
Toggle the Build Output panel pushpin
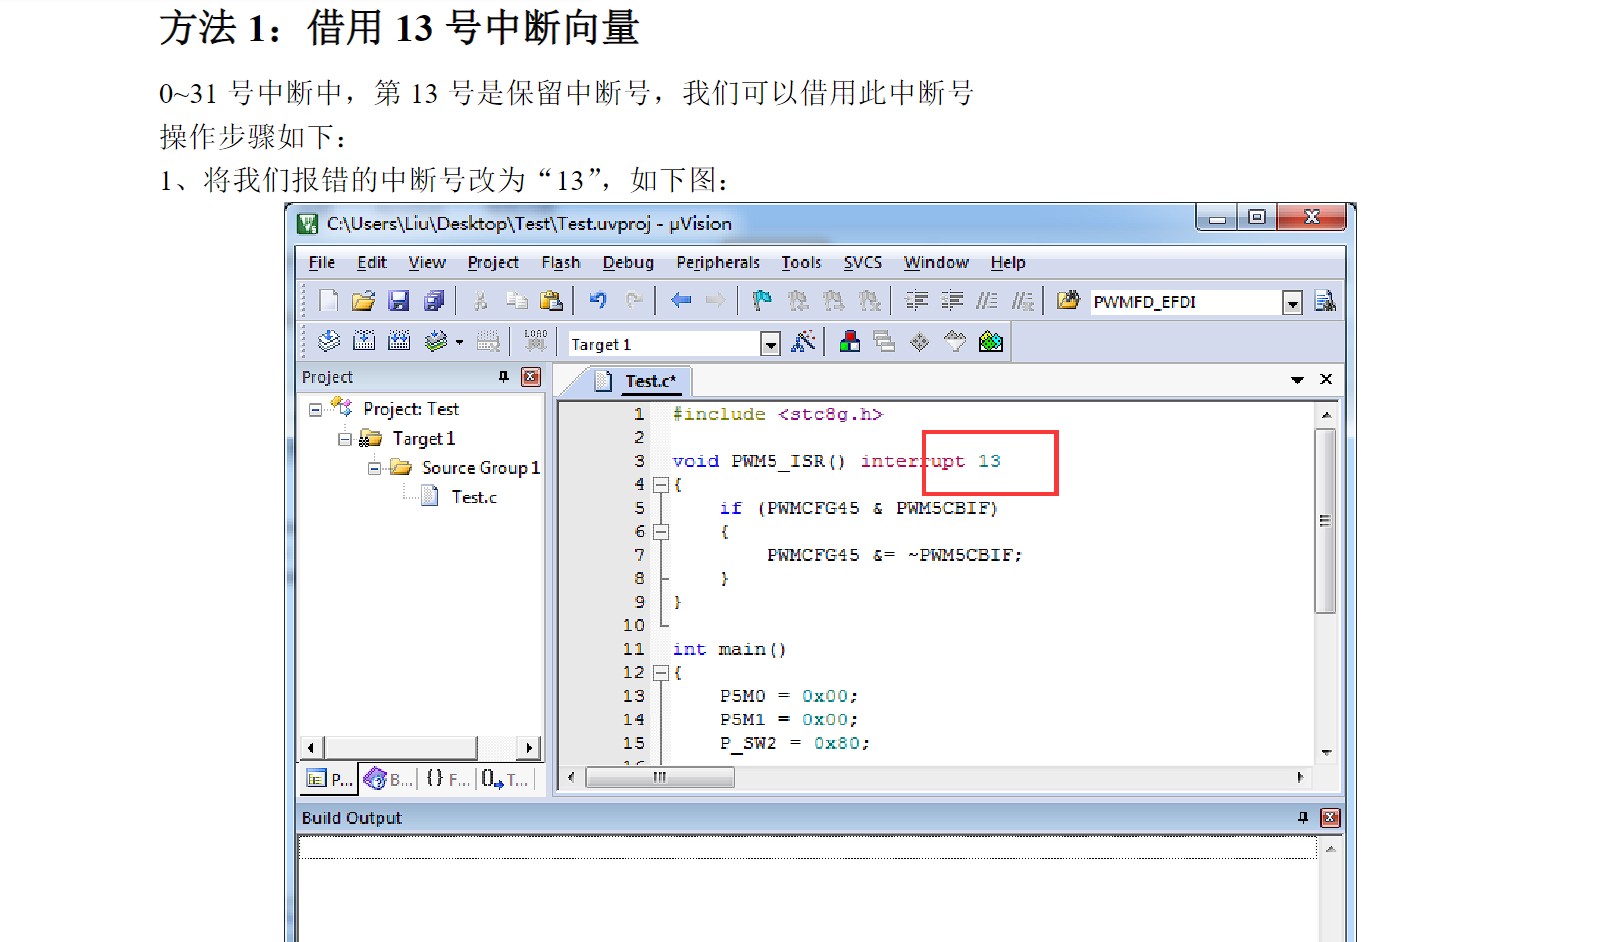[1303, 818]
